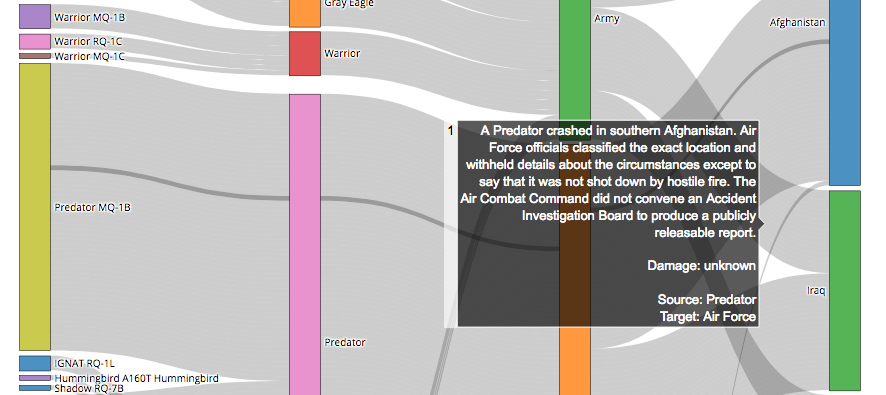Click the orange Air Force node below tooltip
Viewport: 886px width, 395px height.
point(575,361)
